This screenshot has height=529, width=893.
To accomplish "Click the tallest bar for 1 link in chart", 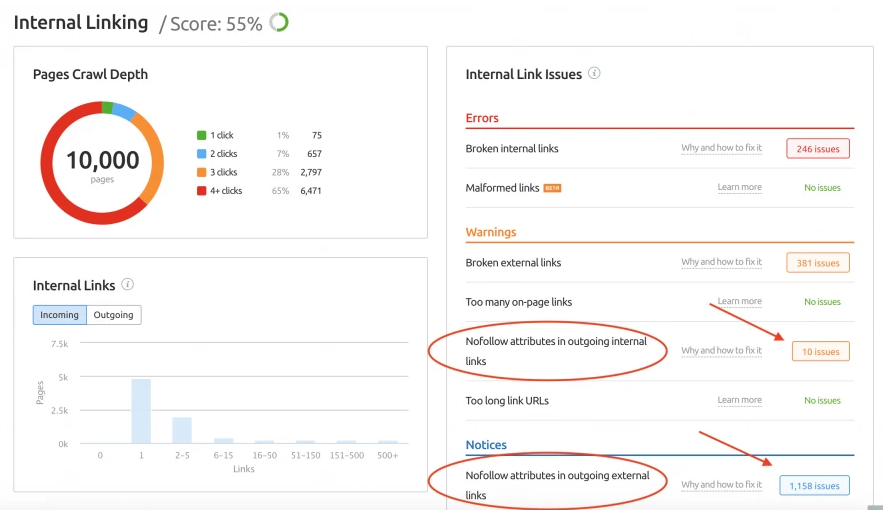I will (141, 410).
